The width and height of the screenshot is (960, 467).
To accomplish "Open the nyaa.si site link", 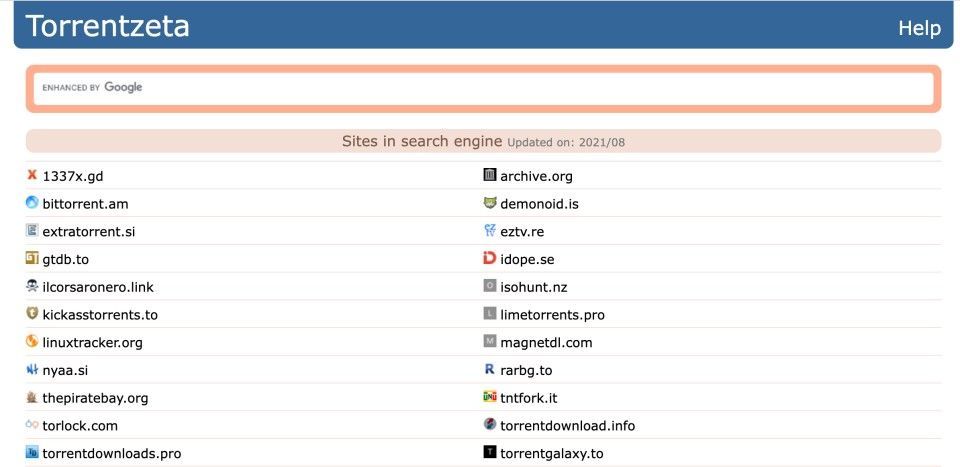I will (65, 370).
